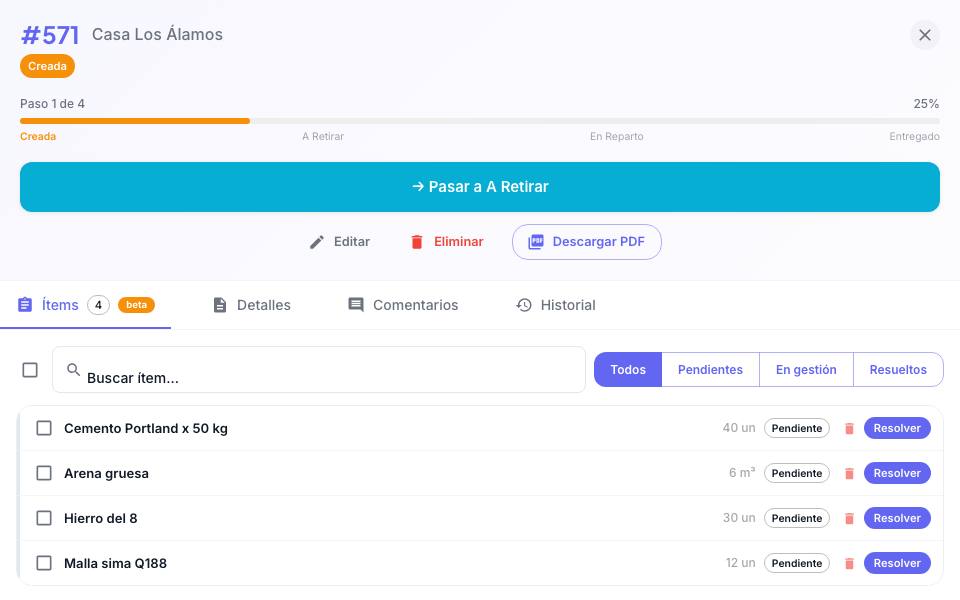
Task: Click the orange Creada status badge
Action: pyautogui.click(x=47, y=66)
